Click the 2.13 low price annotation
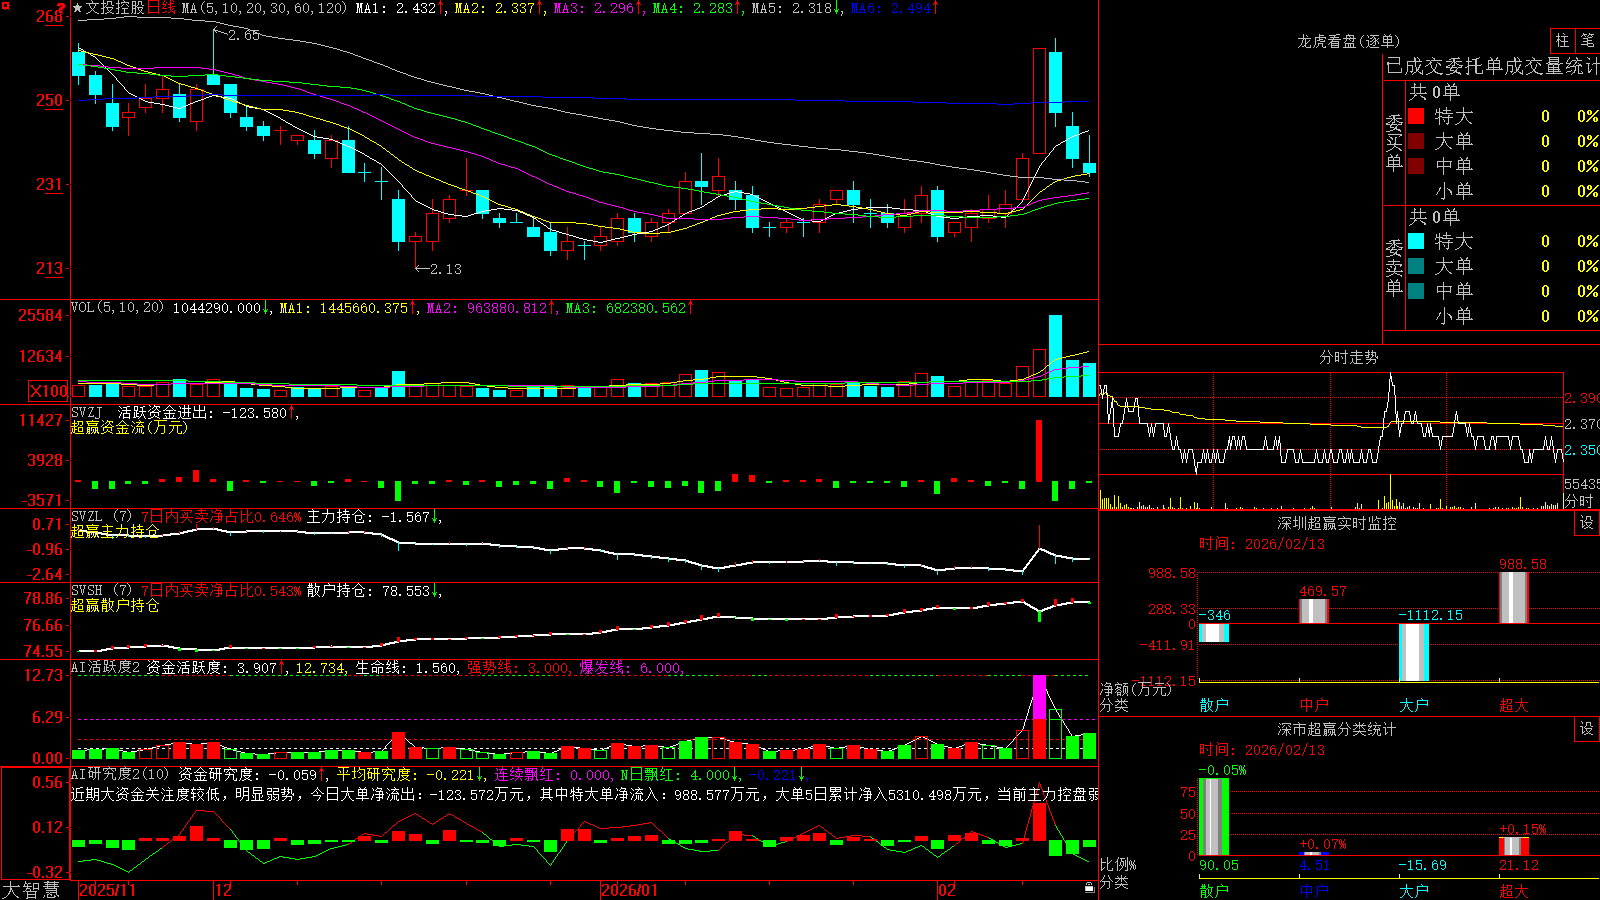The height and width of the screenshot is (900, 1600). coord(439,269)
